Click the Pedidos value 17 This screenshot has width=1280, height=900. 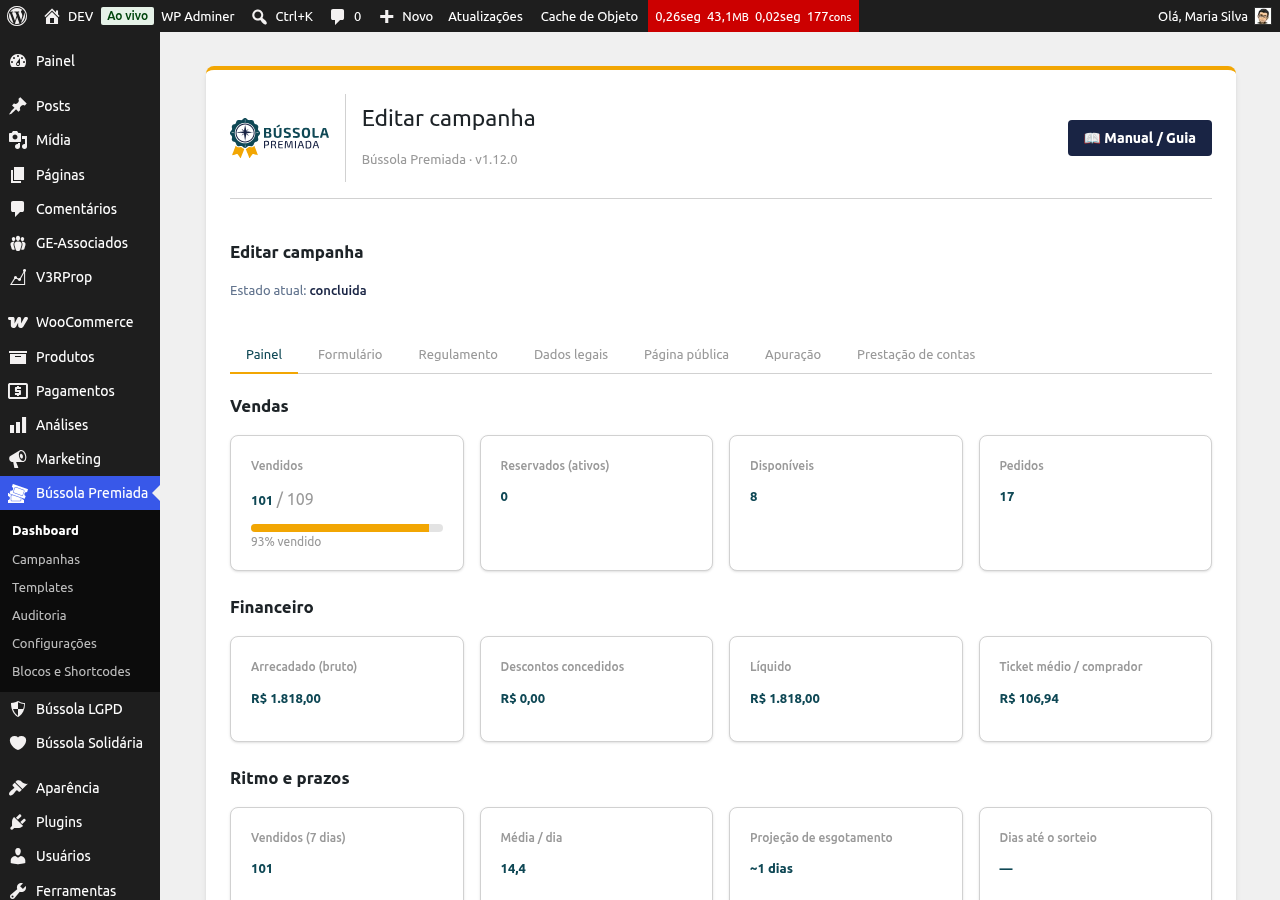pyautogui.click(x=1007, y=497)
